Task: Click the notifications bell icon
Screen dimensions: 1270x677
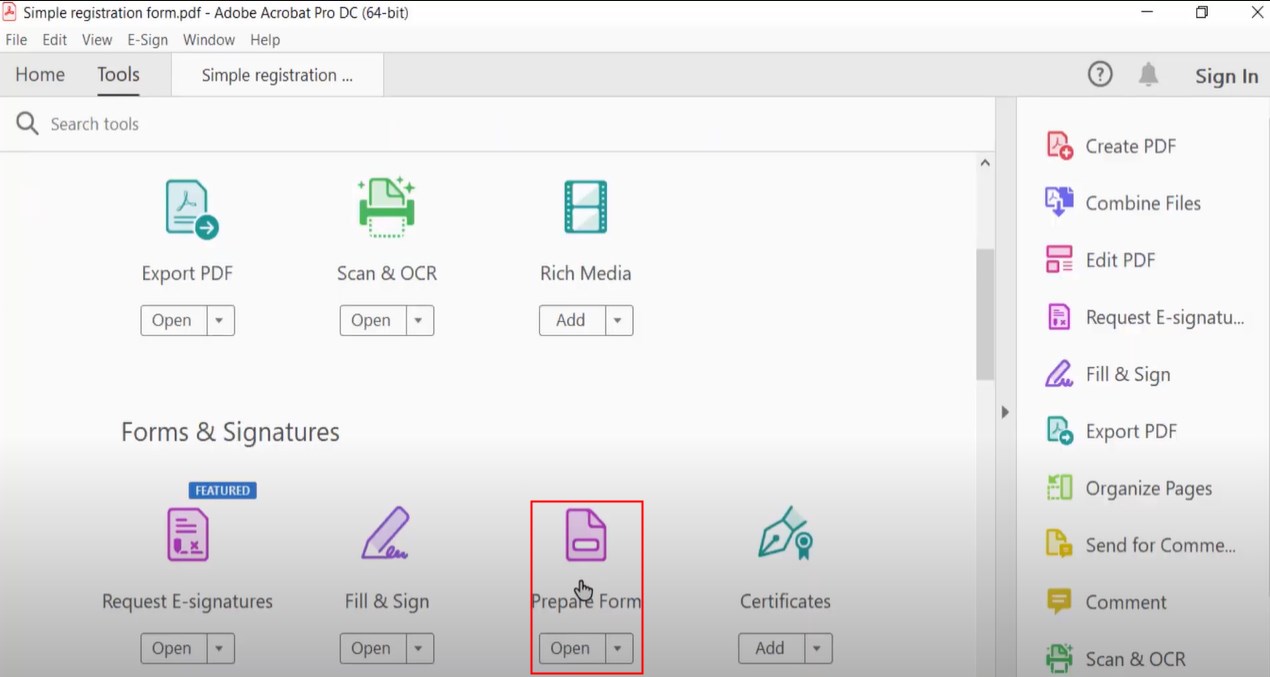Action: click(1148, 73)
